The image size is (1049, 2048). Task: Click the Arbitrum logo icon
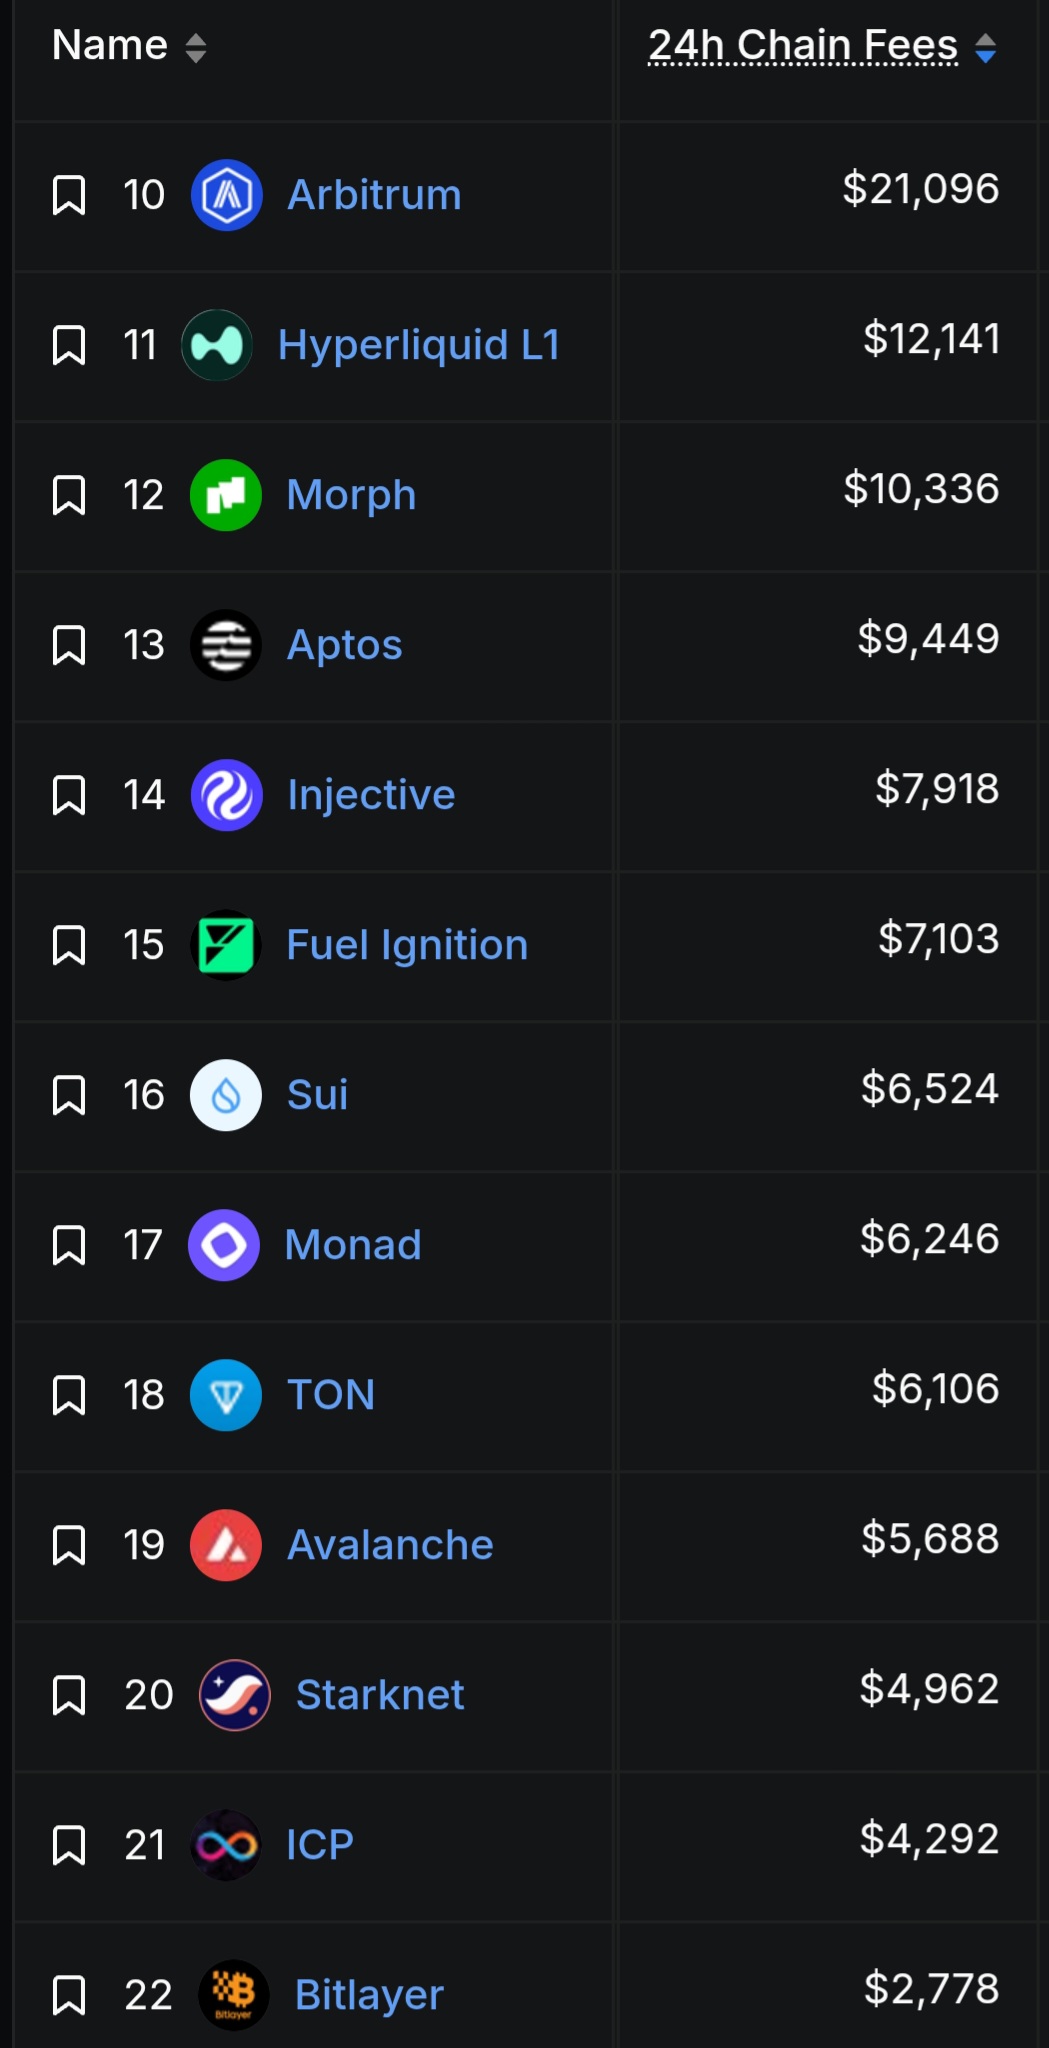(x=226, y=195)
